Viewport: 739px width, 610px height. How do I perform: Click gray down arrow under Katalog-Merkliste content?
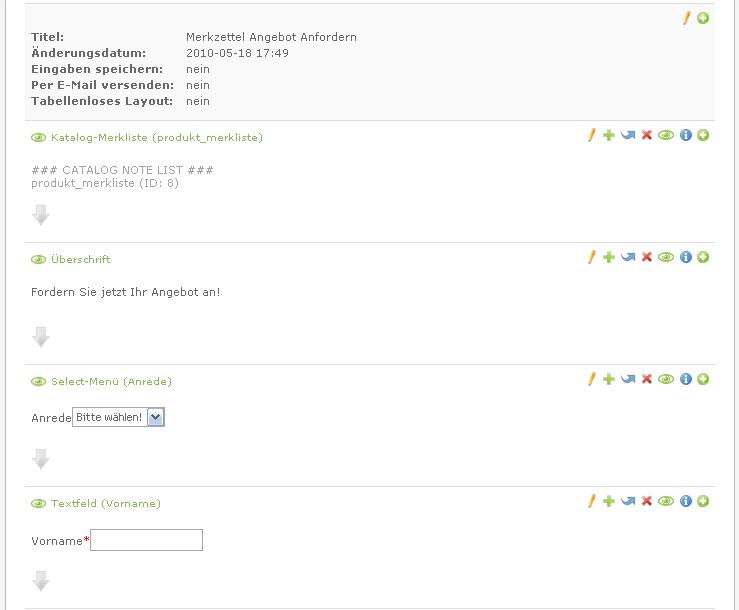coord(41,215)
